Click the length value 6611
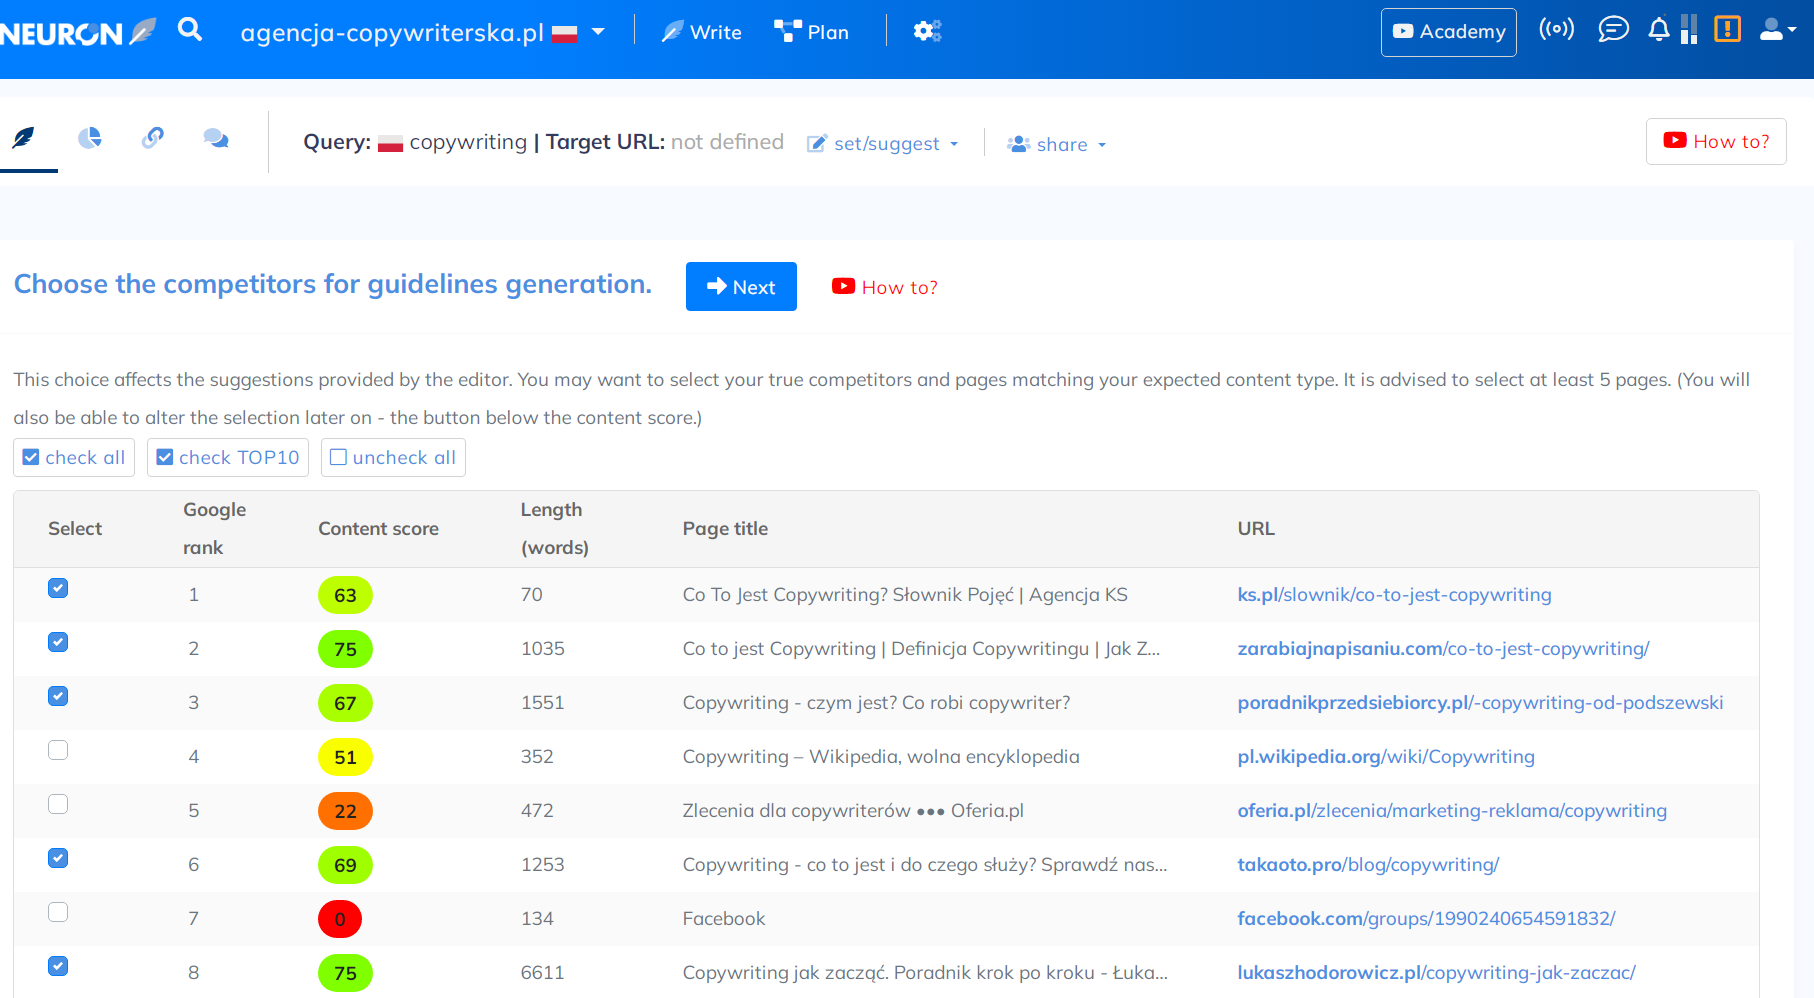 tap(542, 973)
